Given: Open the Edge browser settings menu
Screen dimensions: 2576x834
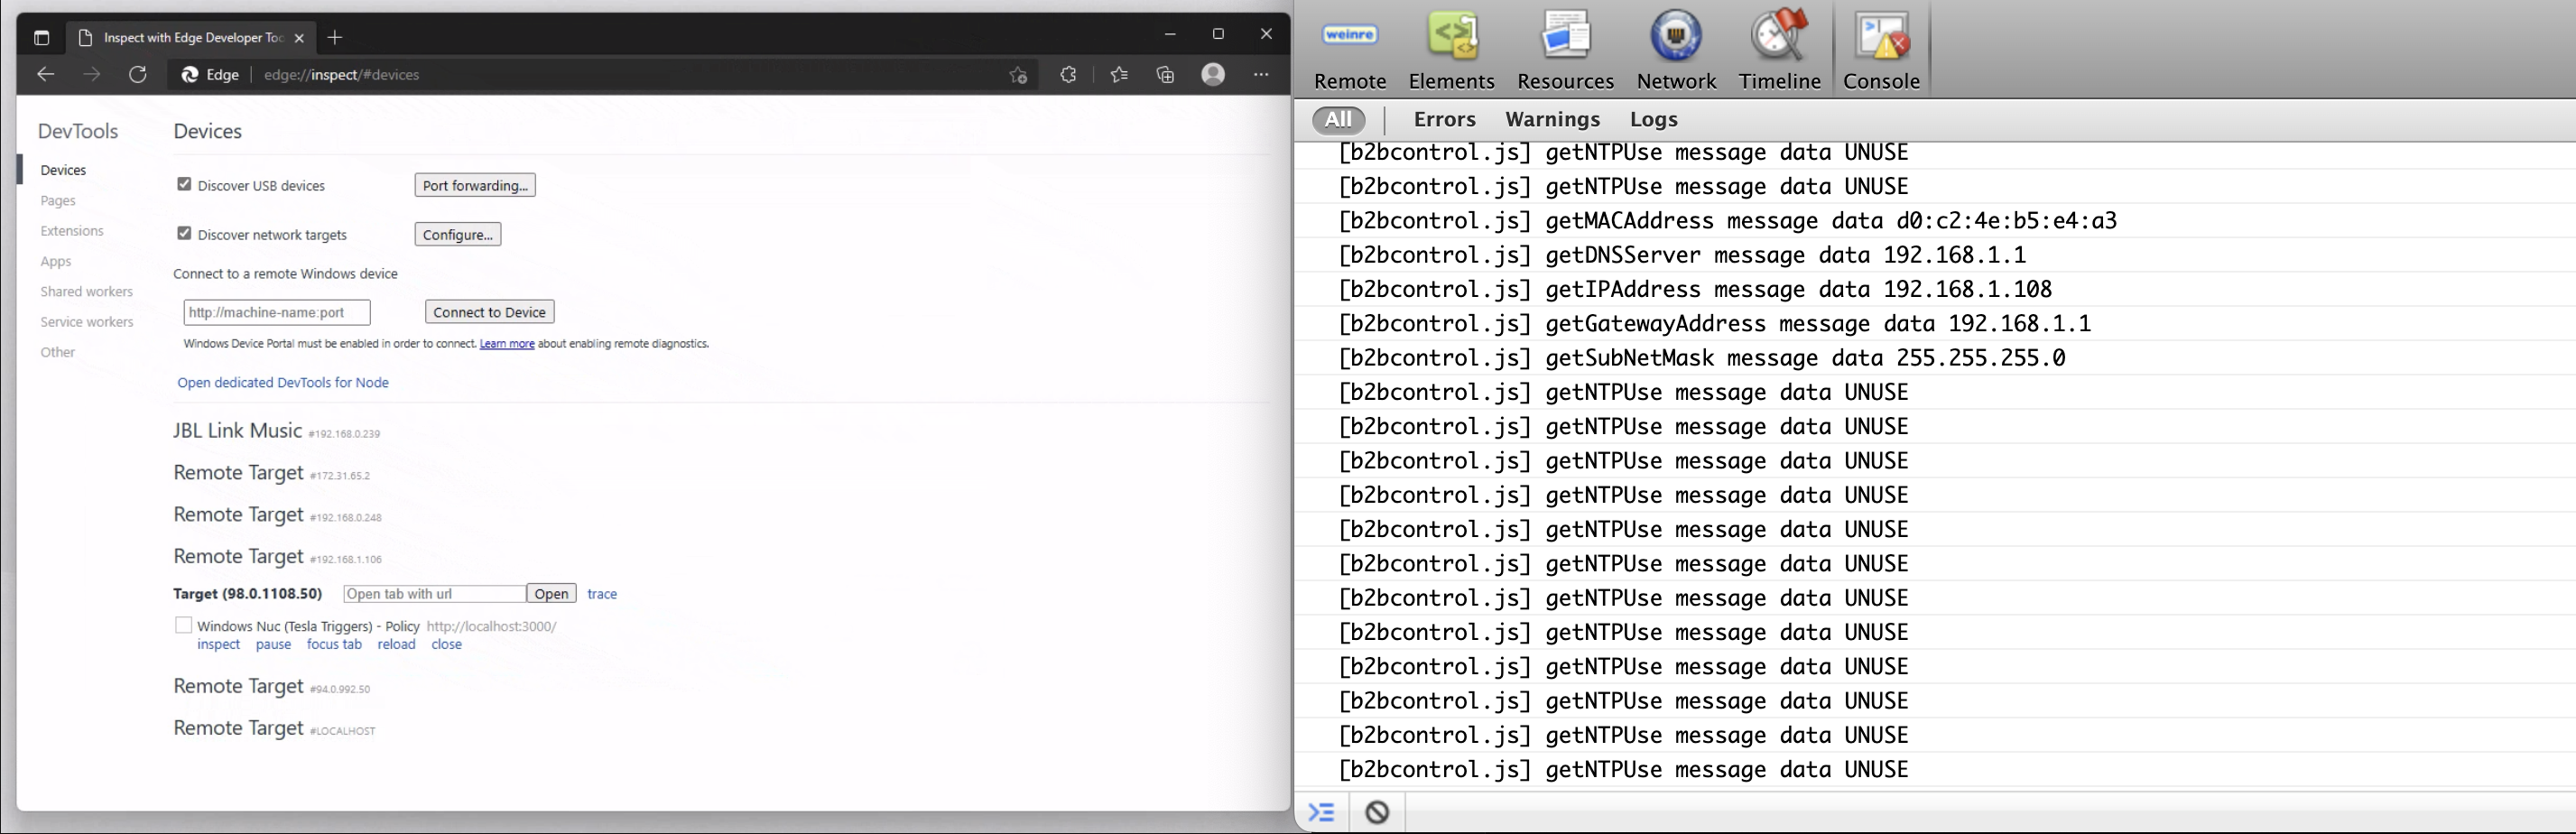Looking at the screenshot, I should click(x=1261, y=74).
